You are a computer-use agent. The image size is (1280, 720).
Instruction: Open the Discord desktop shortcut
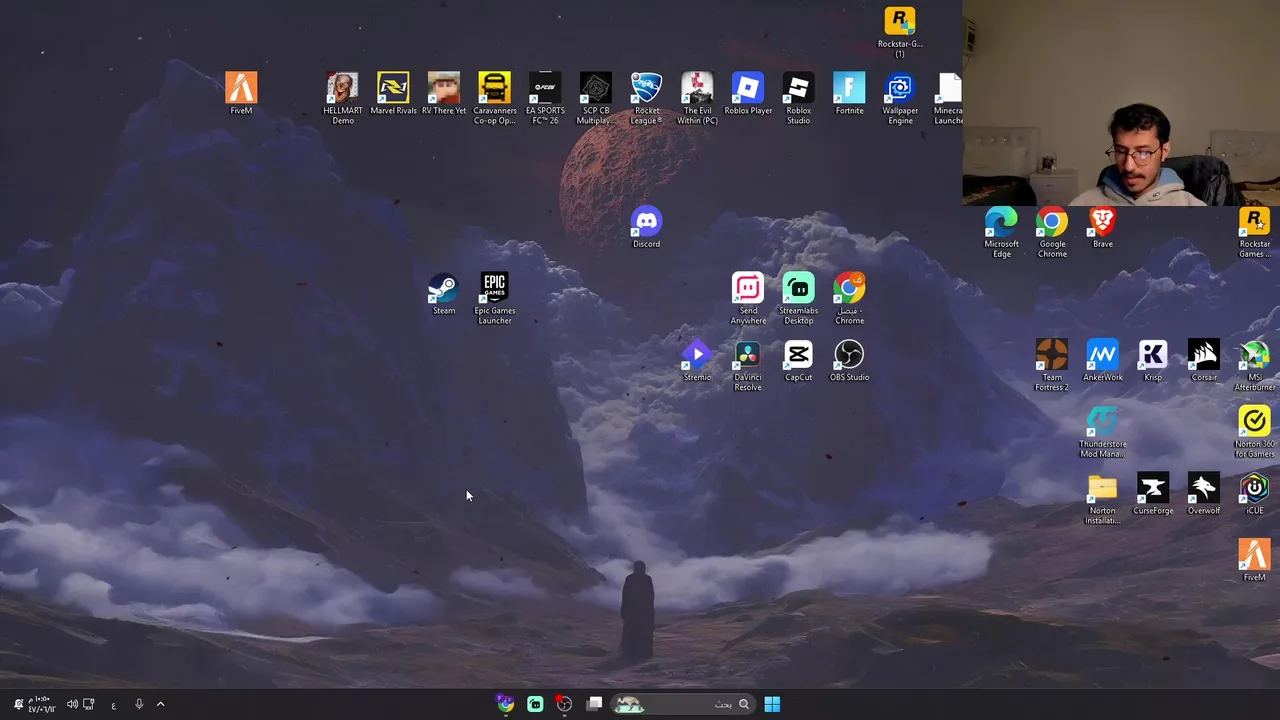[646, 226]
